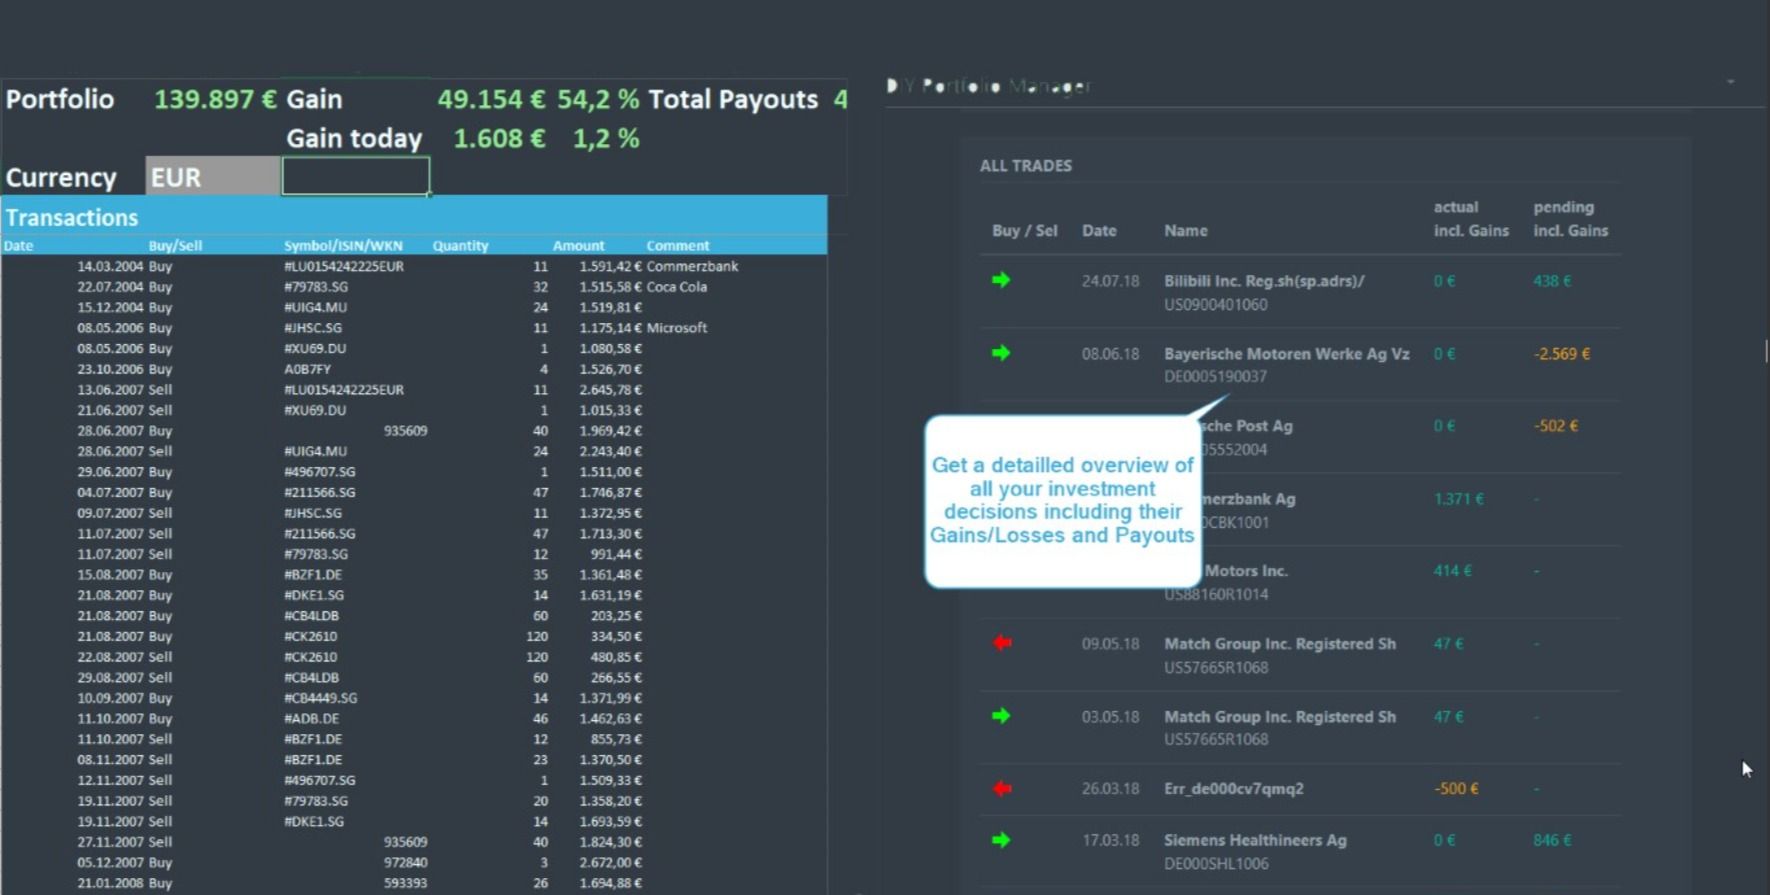
Task: Select symbol cell #496707.SG dated 29.06.2007
Action: (x=319, y=472)
